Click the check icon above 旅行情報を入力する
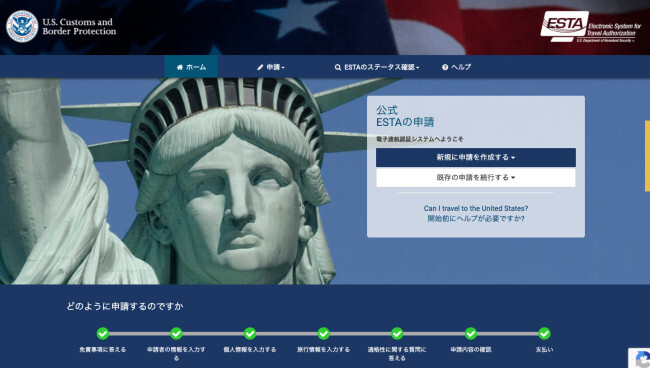 [x=323, y=333]
